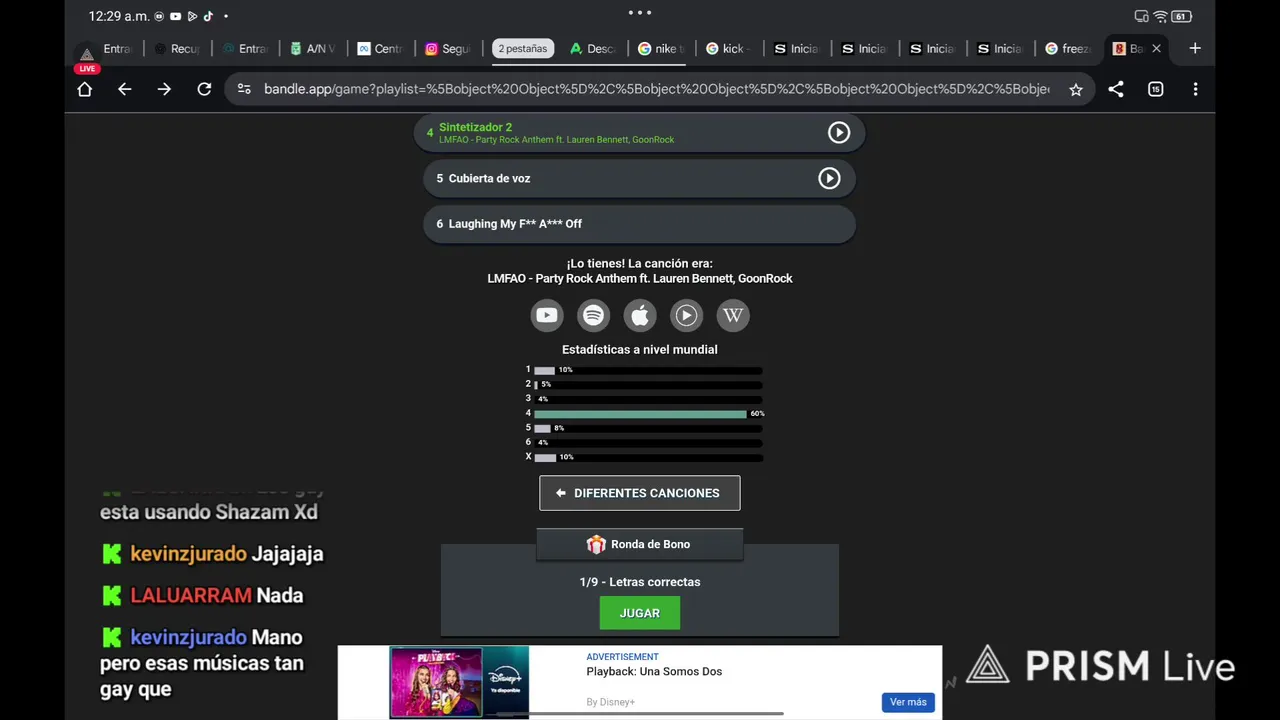Screen dimensions: 1280x720
Task: Select the Cubierta de voz row text
Action: pyautogui.click(x=489, y=178)
